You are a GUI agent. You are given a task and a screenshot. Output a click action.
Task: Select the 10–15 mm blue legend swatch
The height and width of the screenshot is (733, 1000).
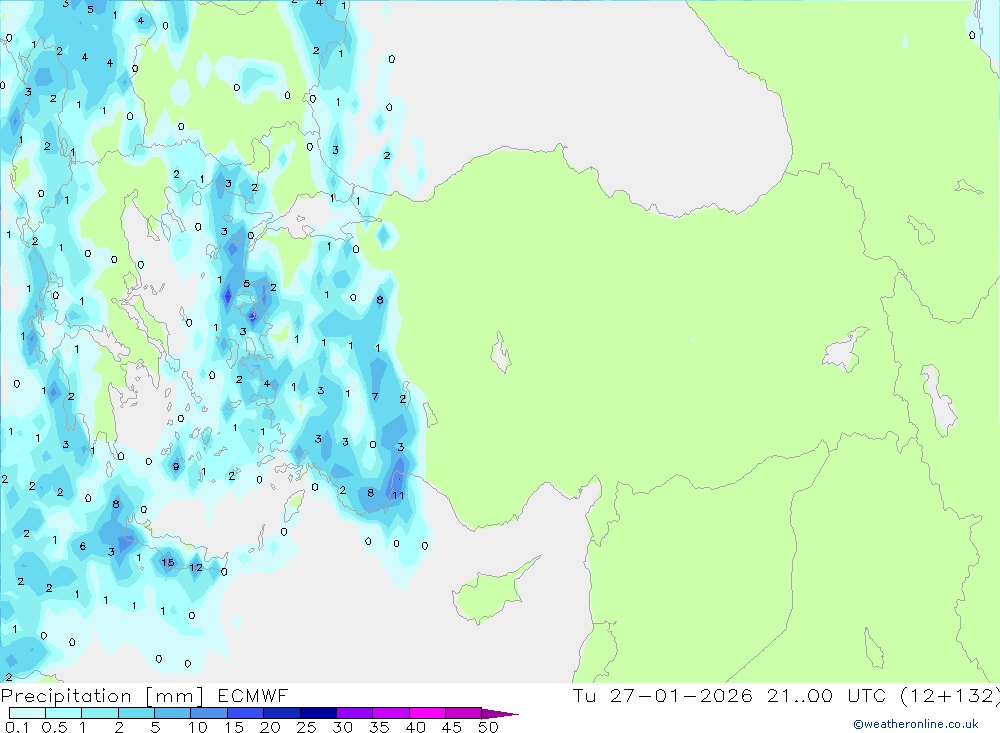(x=209, y=713)
